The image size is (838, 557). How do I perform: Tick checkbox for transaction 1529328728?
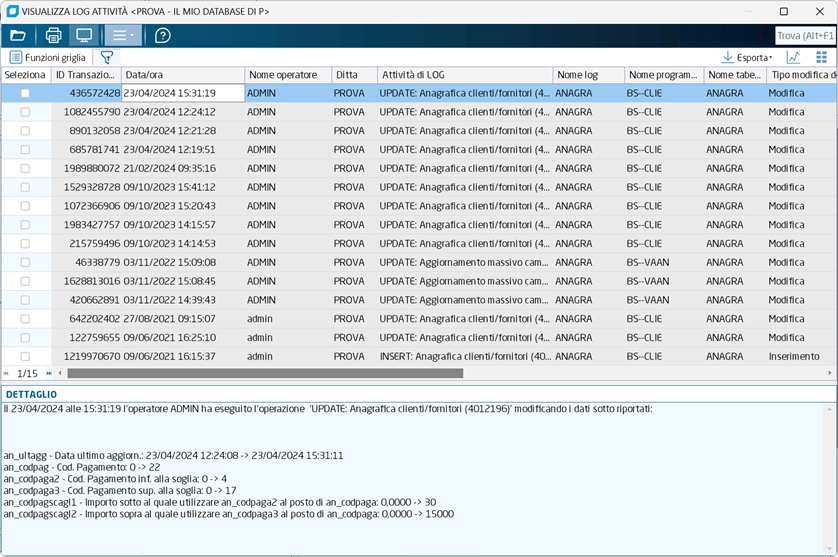[x=25, y=187]
